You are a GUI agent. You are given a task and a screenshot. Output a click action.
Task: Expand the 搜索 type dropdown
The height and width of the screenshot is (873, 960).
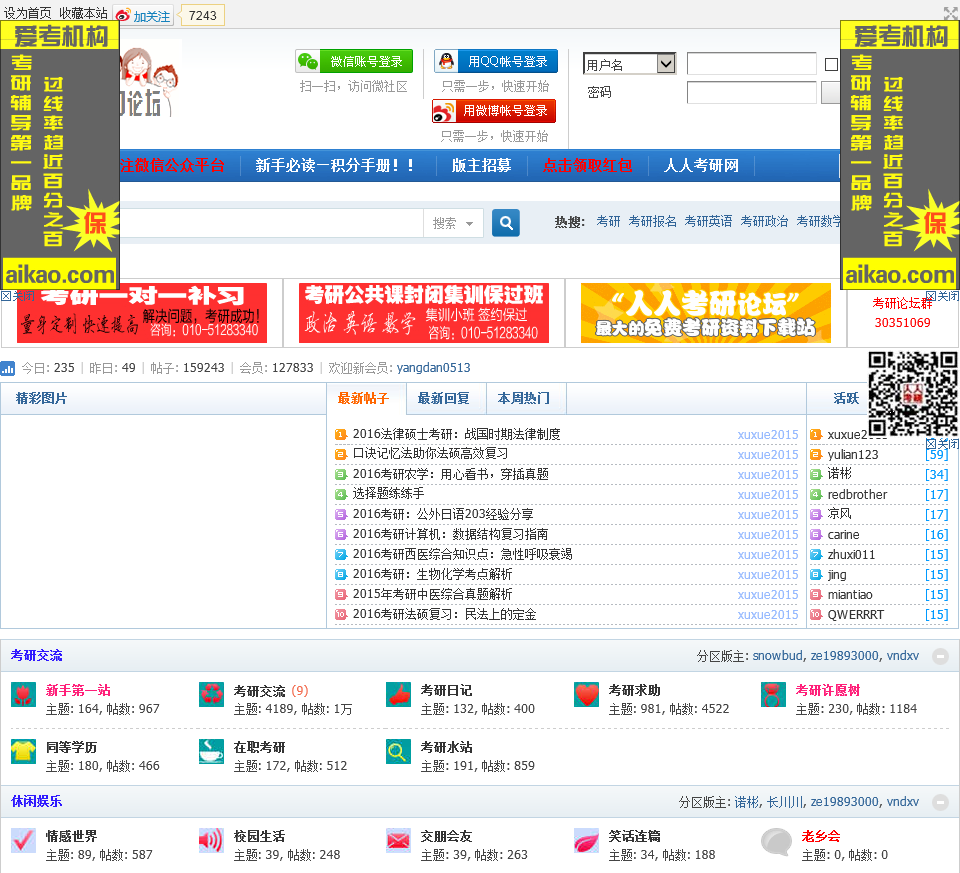[x=453, y=223]
